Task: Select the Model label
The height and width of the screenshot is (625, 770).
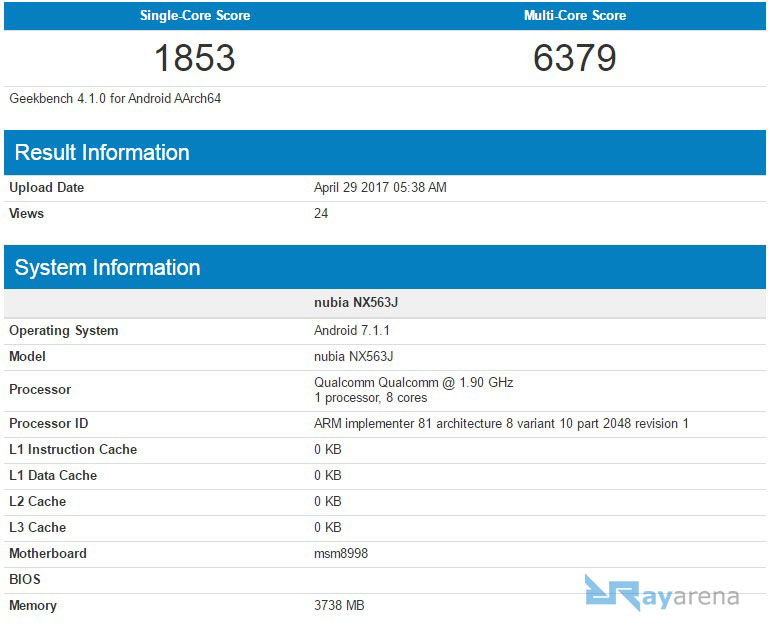Action: 28,356
